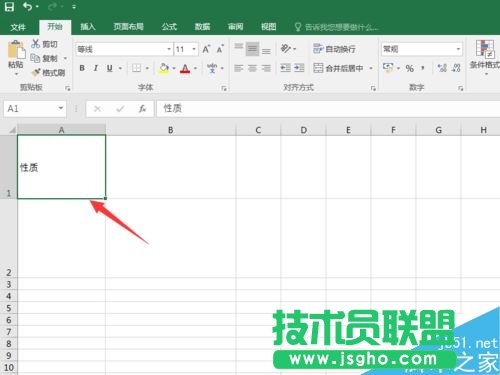Open the font size 11 dropdown
Viewport: 500px width, 375px height.
194,49
